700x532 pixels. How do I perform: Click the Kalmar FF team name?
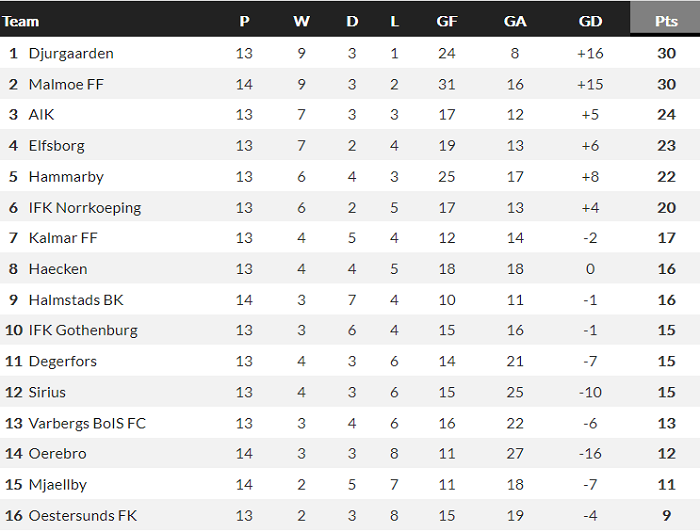point(63,238)
